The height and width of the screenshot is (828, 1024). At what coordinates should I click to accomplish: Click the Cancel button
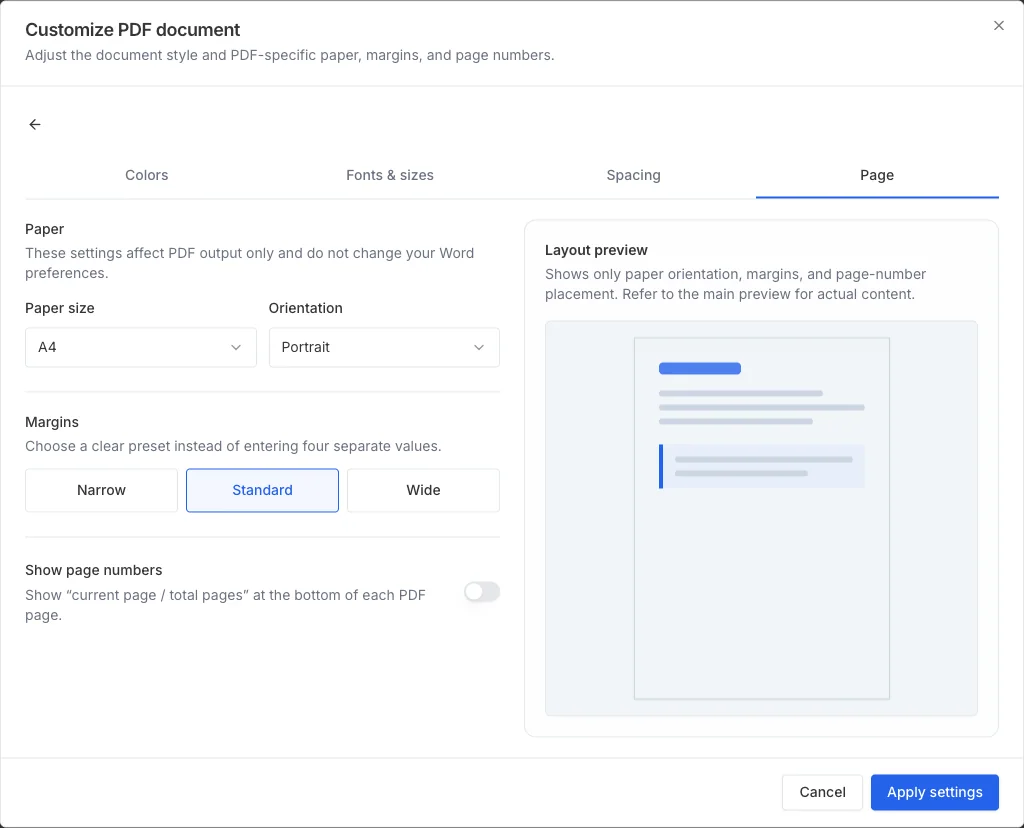click(822, 792)
